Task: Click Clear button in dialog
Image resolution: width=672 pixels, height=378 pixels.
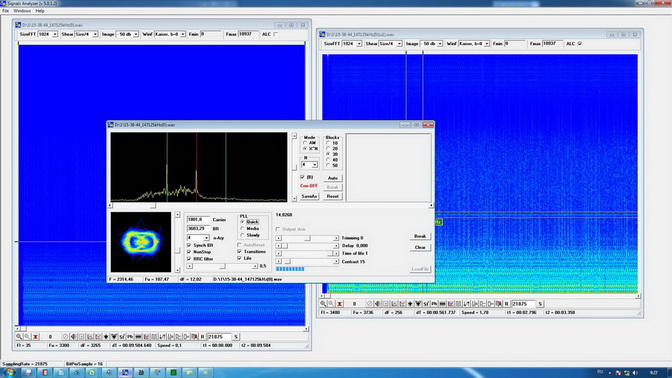Action: [420, 247]
